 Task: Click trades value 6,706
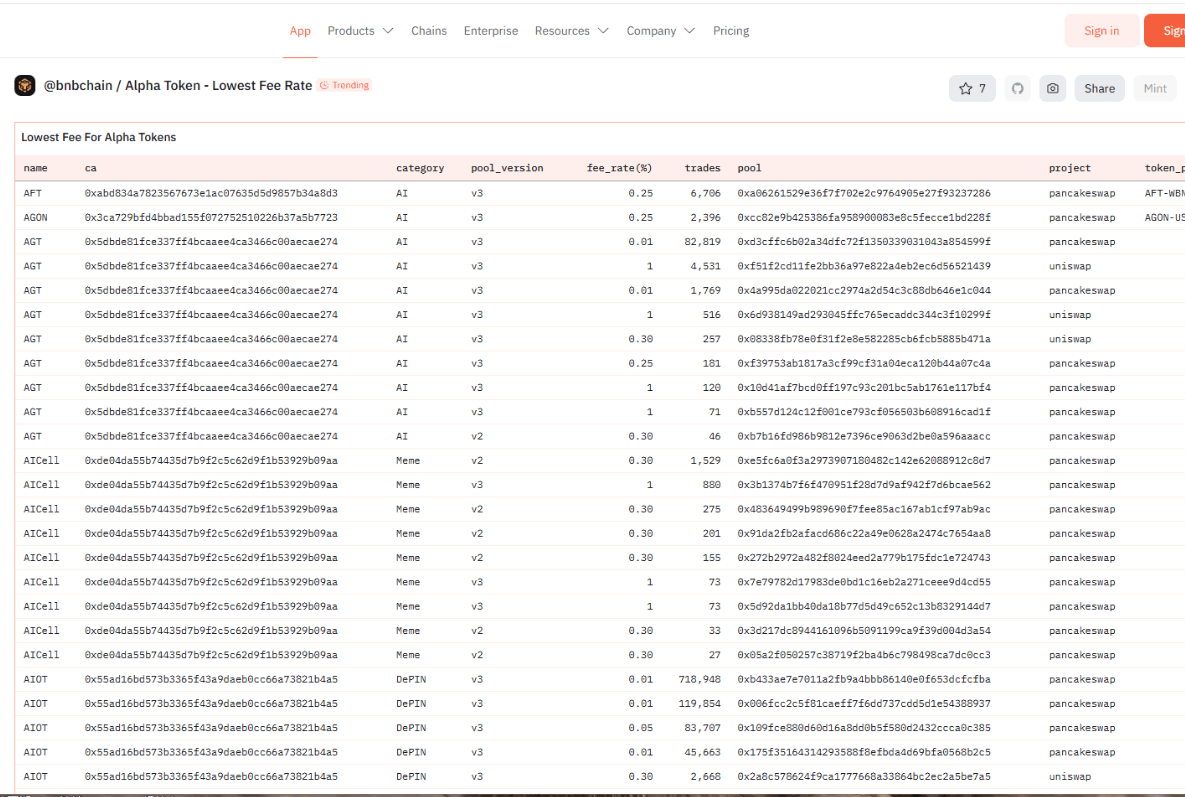pos(705,193)
